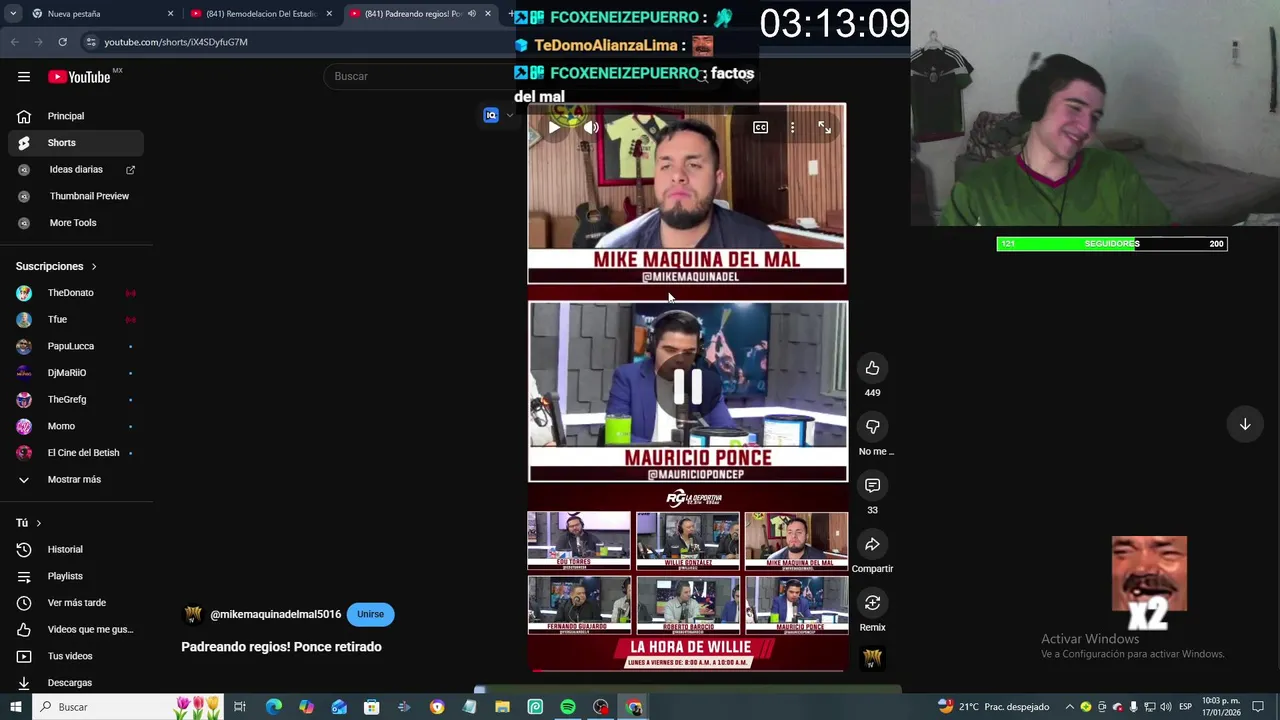1280x720 pixels.
Task: Open Task View from the taskbar
Action: (x=240, y=707)
